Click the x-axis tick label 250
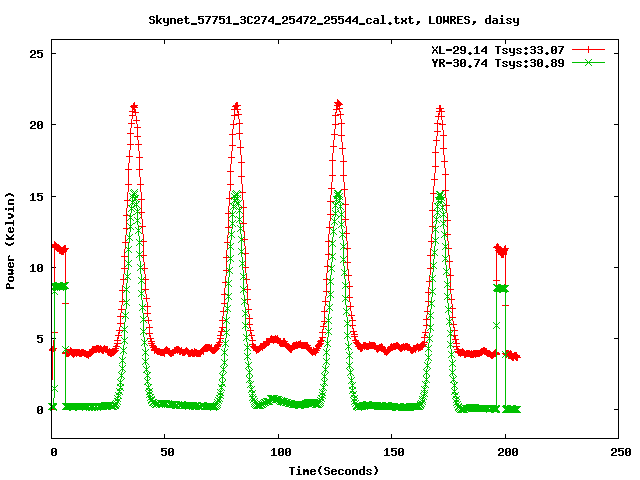640x480 pixels. pyautogui.click(x=621, y=452)
